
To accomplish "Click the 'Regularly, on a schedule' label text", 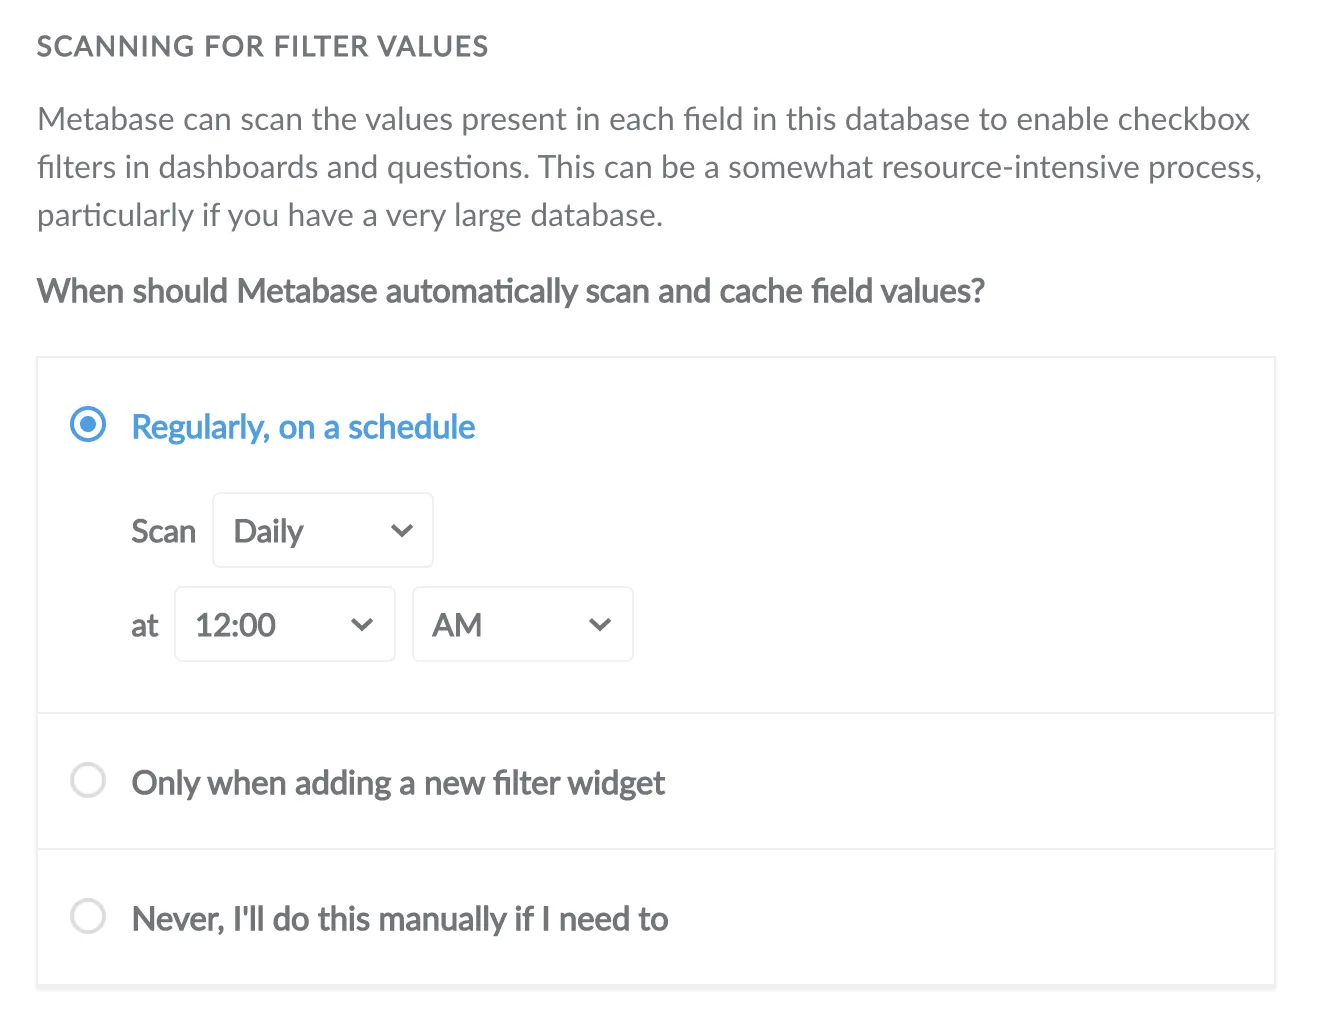I will click(303, 427).
